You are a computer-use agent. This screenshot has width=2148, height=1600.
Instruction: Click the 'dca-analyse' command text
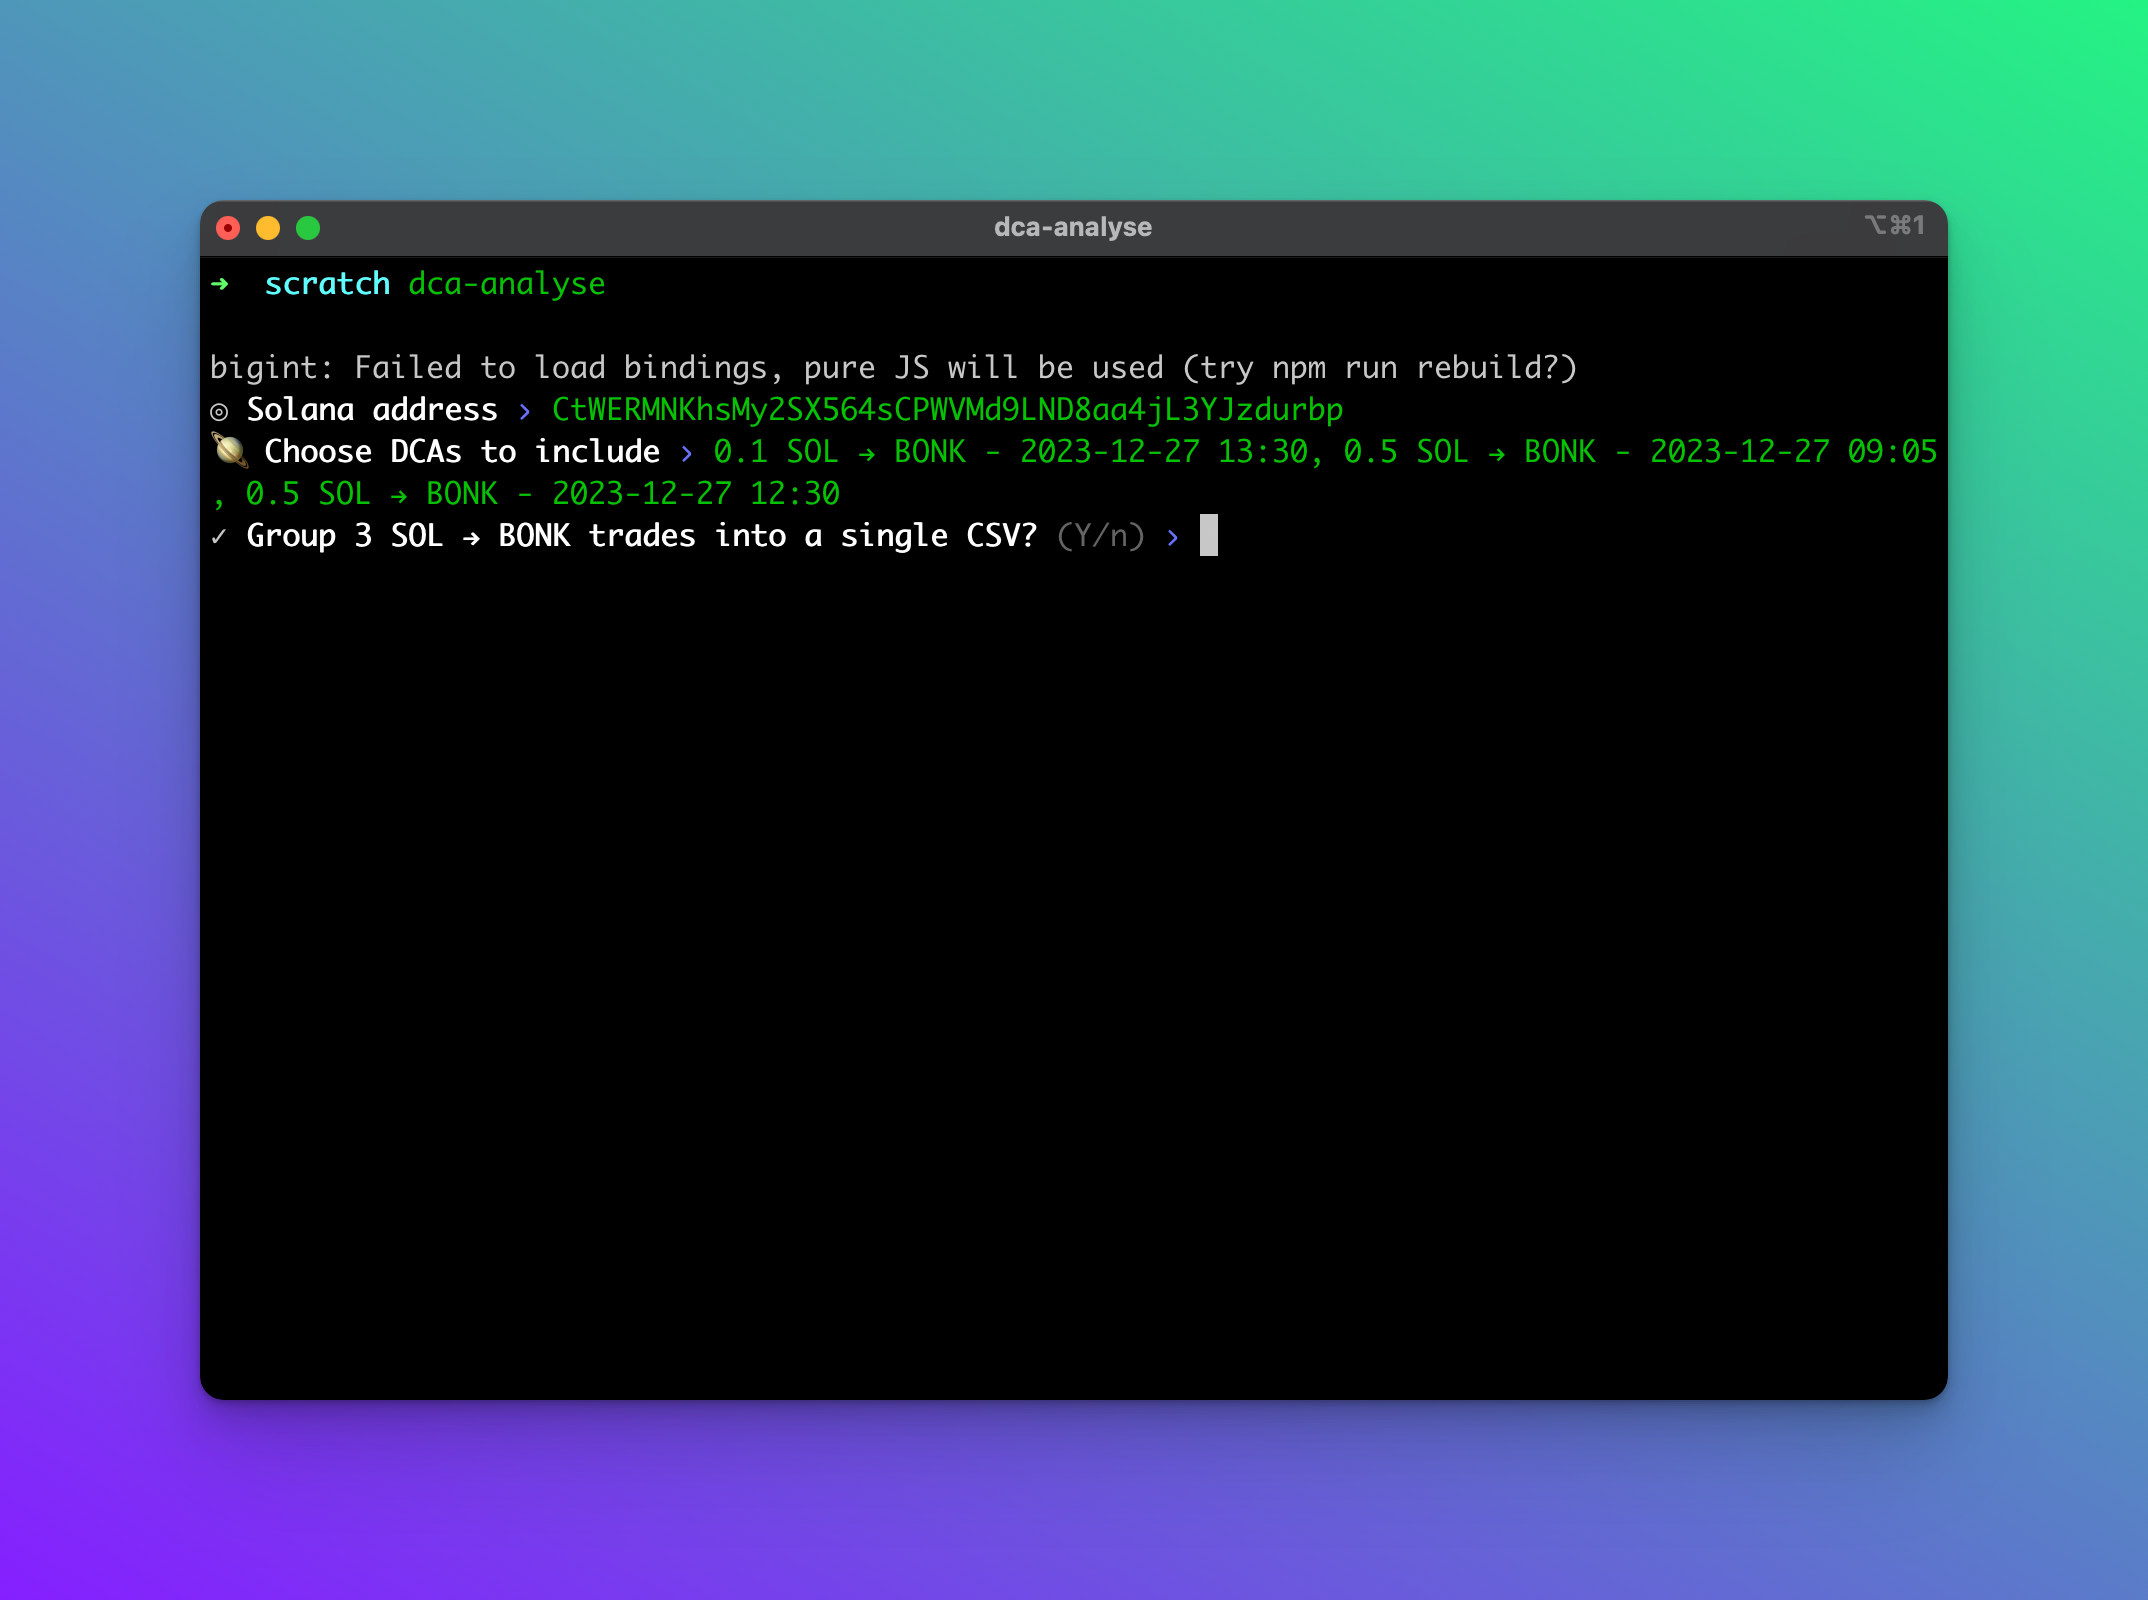coord(507,284)
